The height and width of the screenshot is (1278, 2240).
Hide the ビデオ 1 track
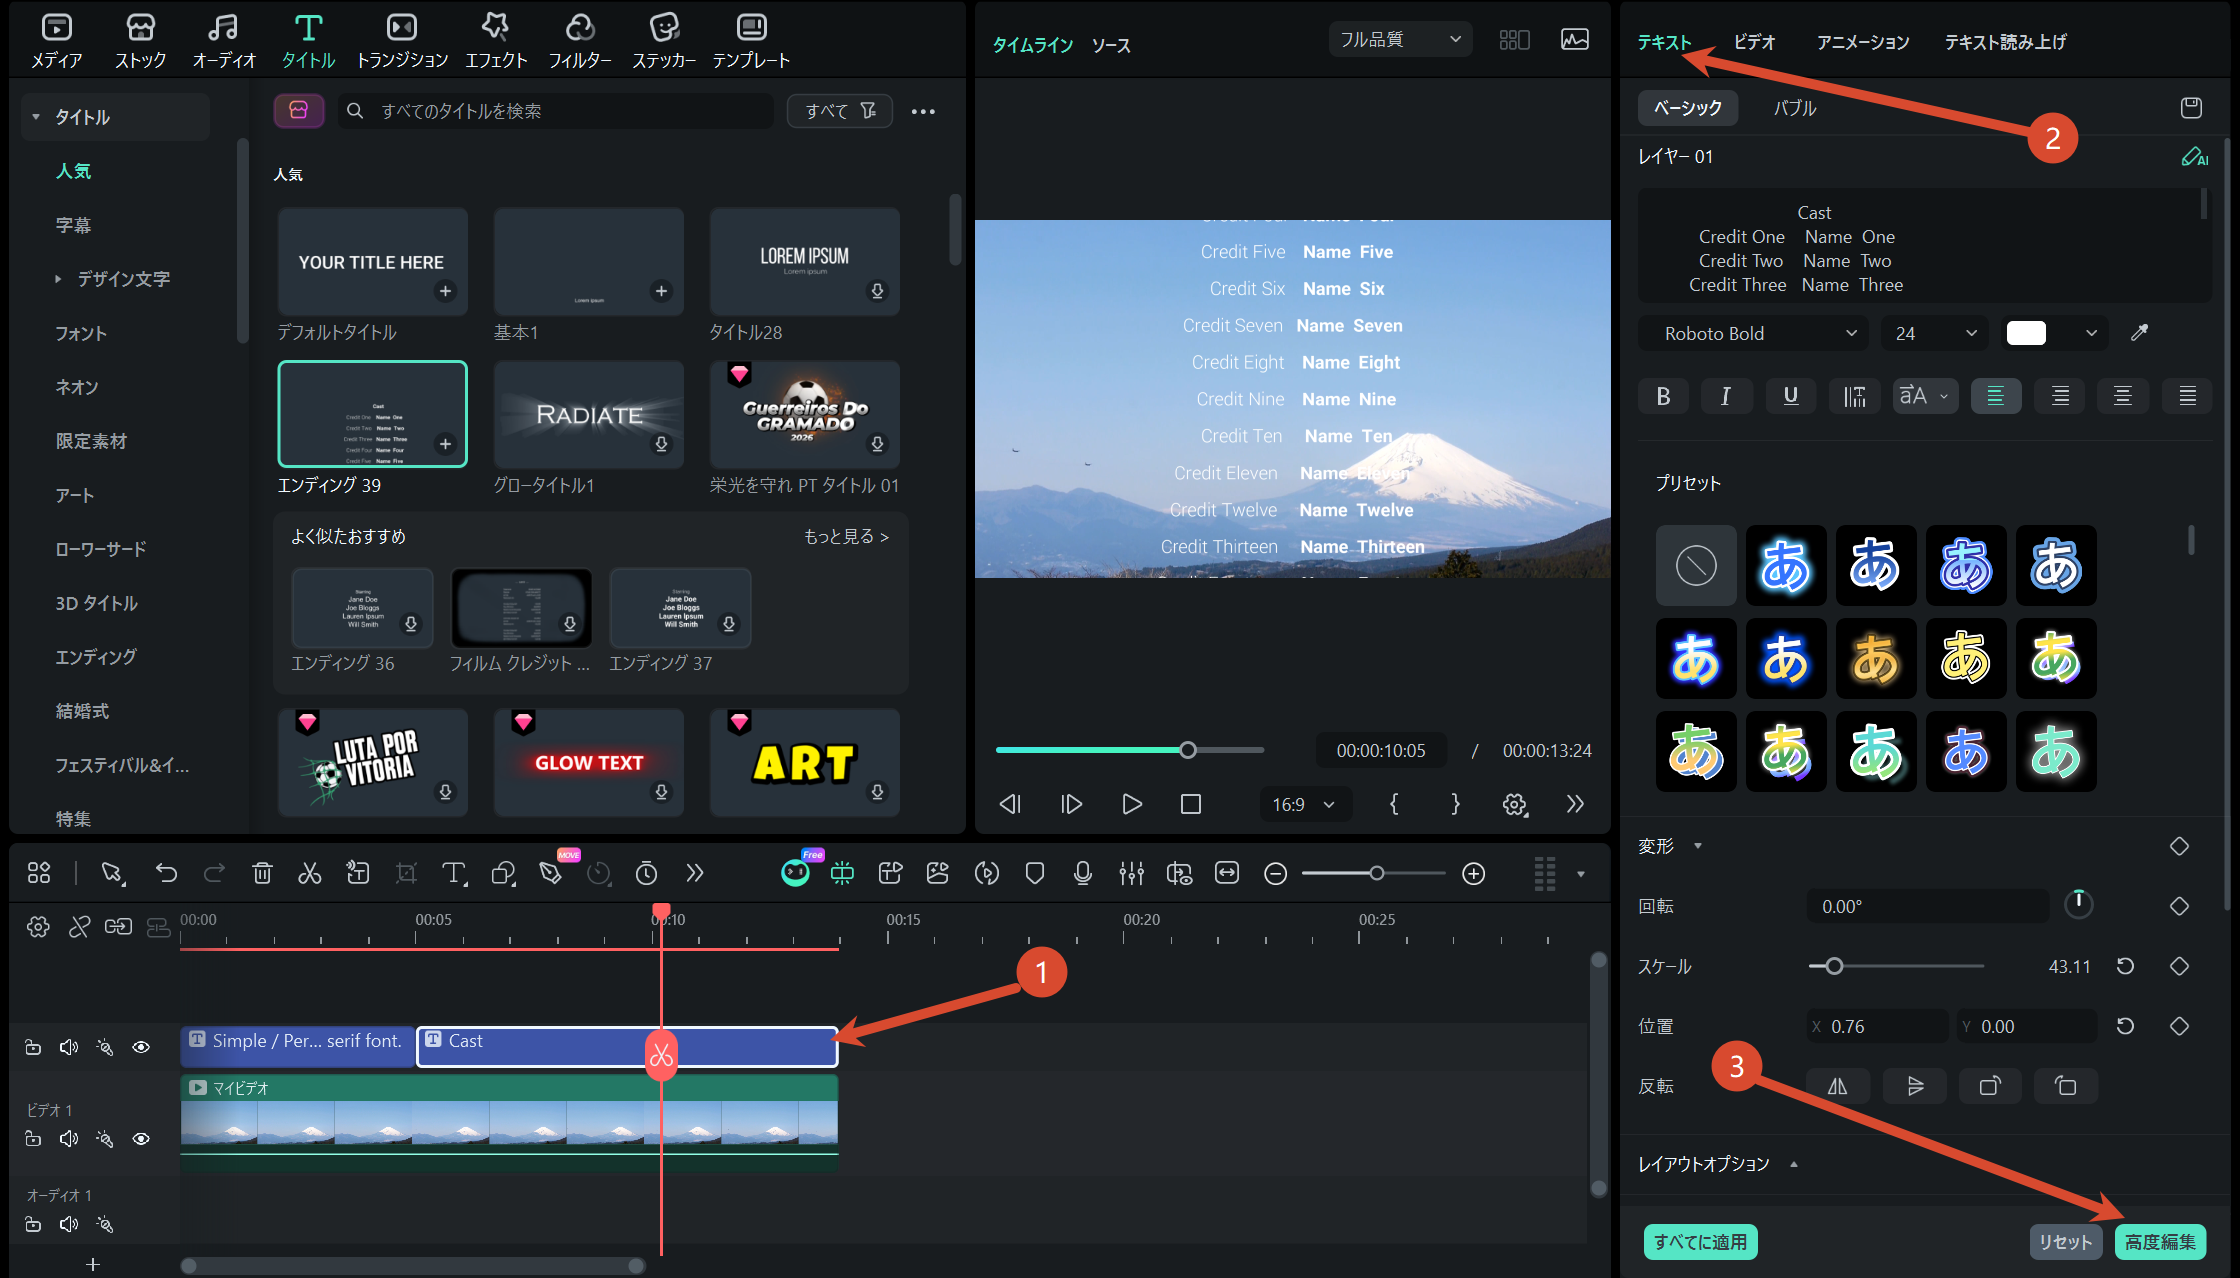(x=141, y=1139)
